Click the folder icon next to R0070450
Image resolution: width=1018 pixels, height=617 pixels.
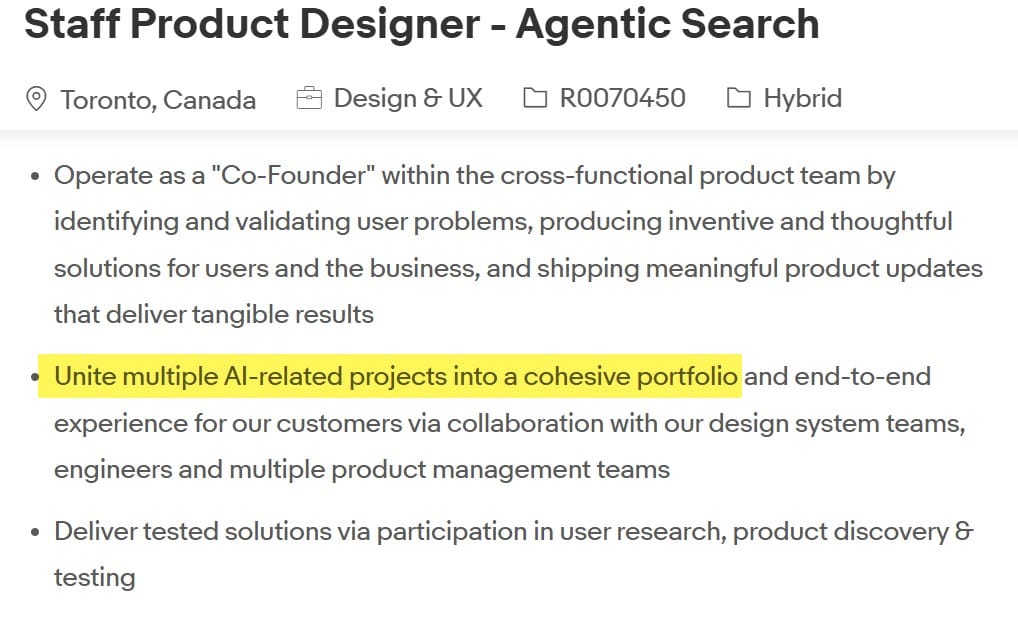(535, 98)
